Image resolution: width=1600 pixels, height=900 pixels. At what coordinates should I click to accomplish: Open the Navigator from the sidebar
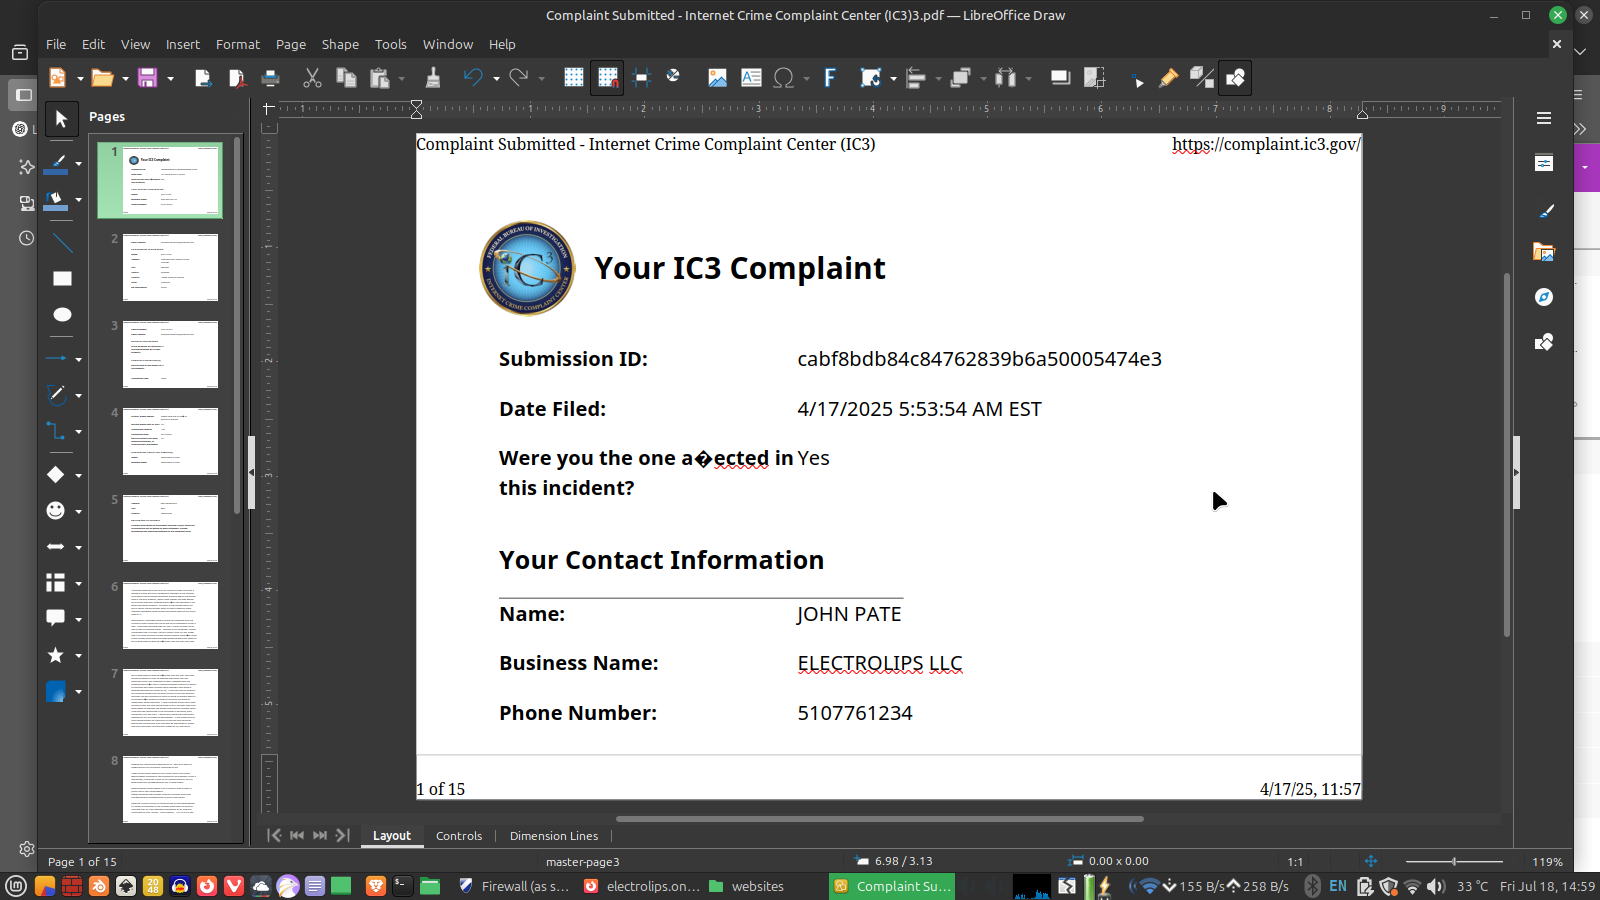[1544, 297]
